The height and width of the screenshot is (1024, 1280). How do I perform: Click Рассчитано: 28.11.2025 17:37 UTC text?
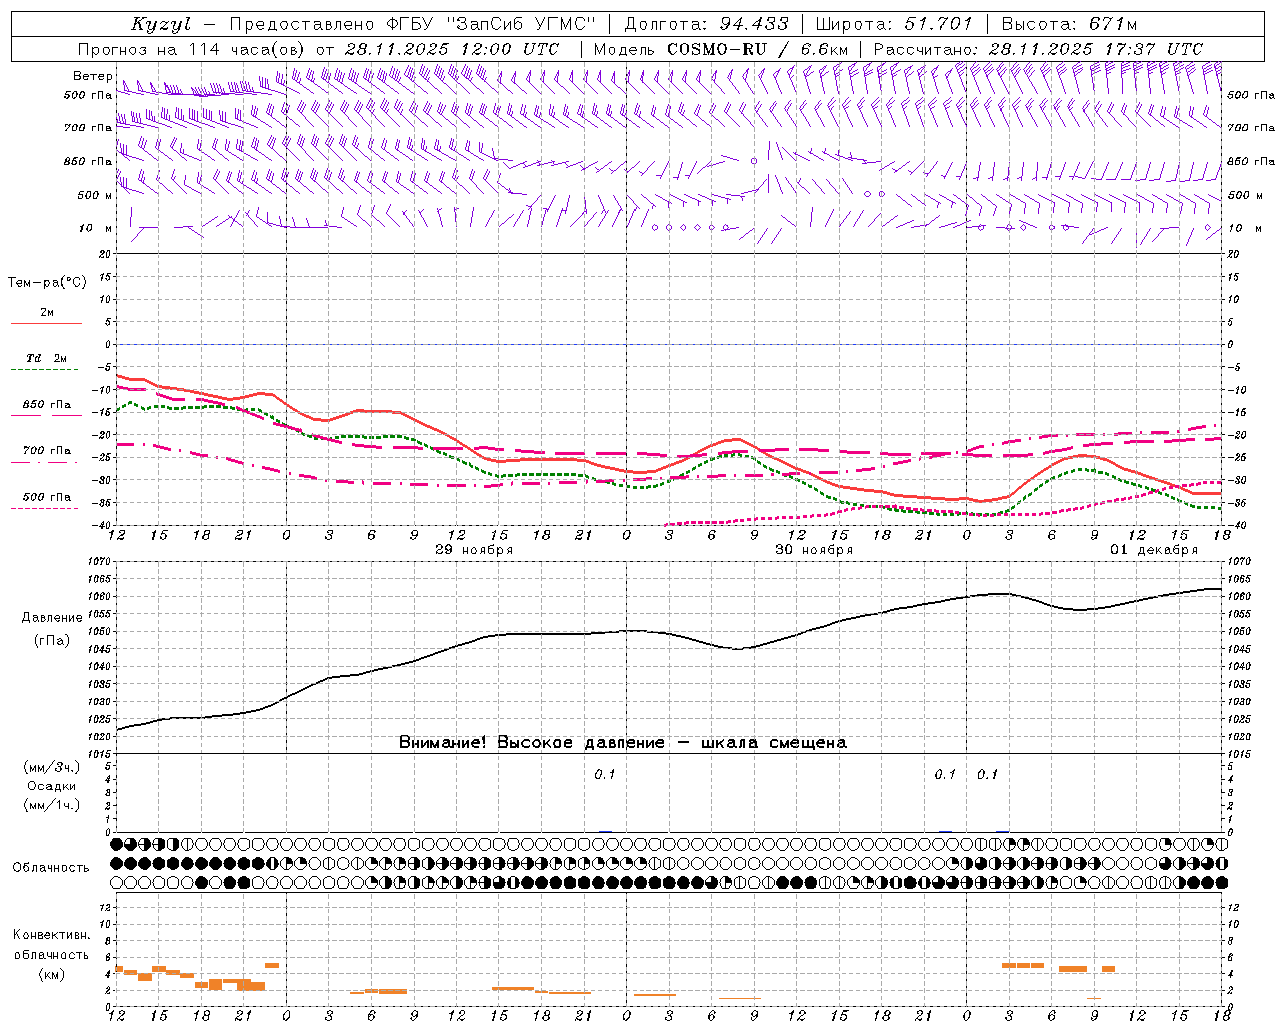pos(1038,49)
